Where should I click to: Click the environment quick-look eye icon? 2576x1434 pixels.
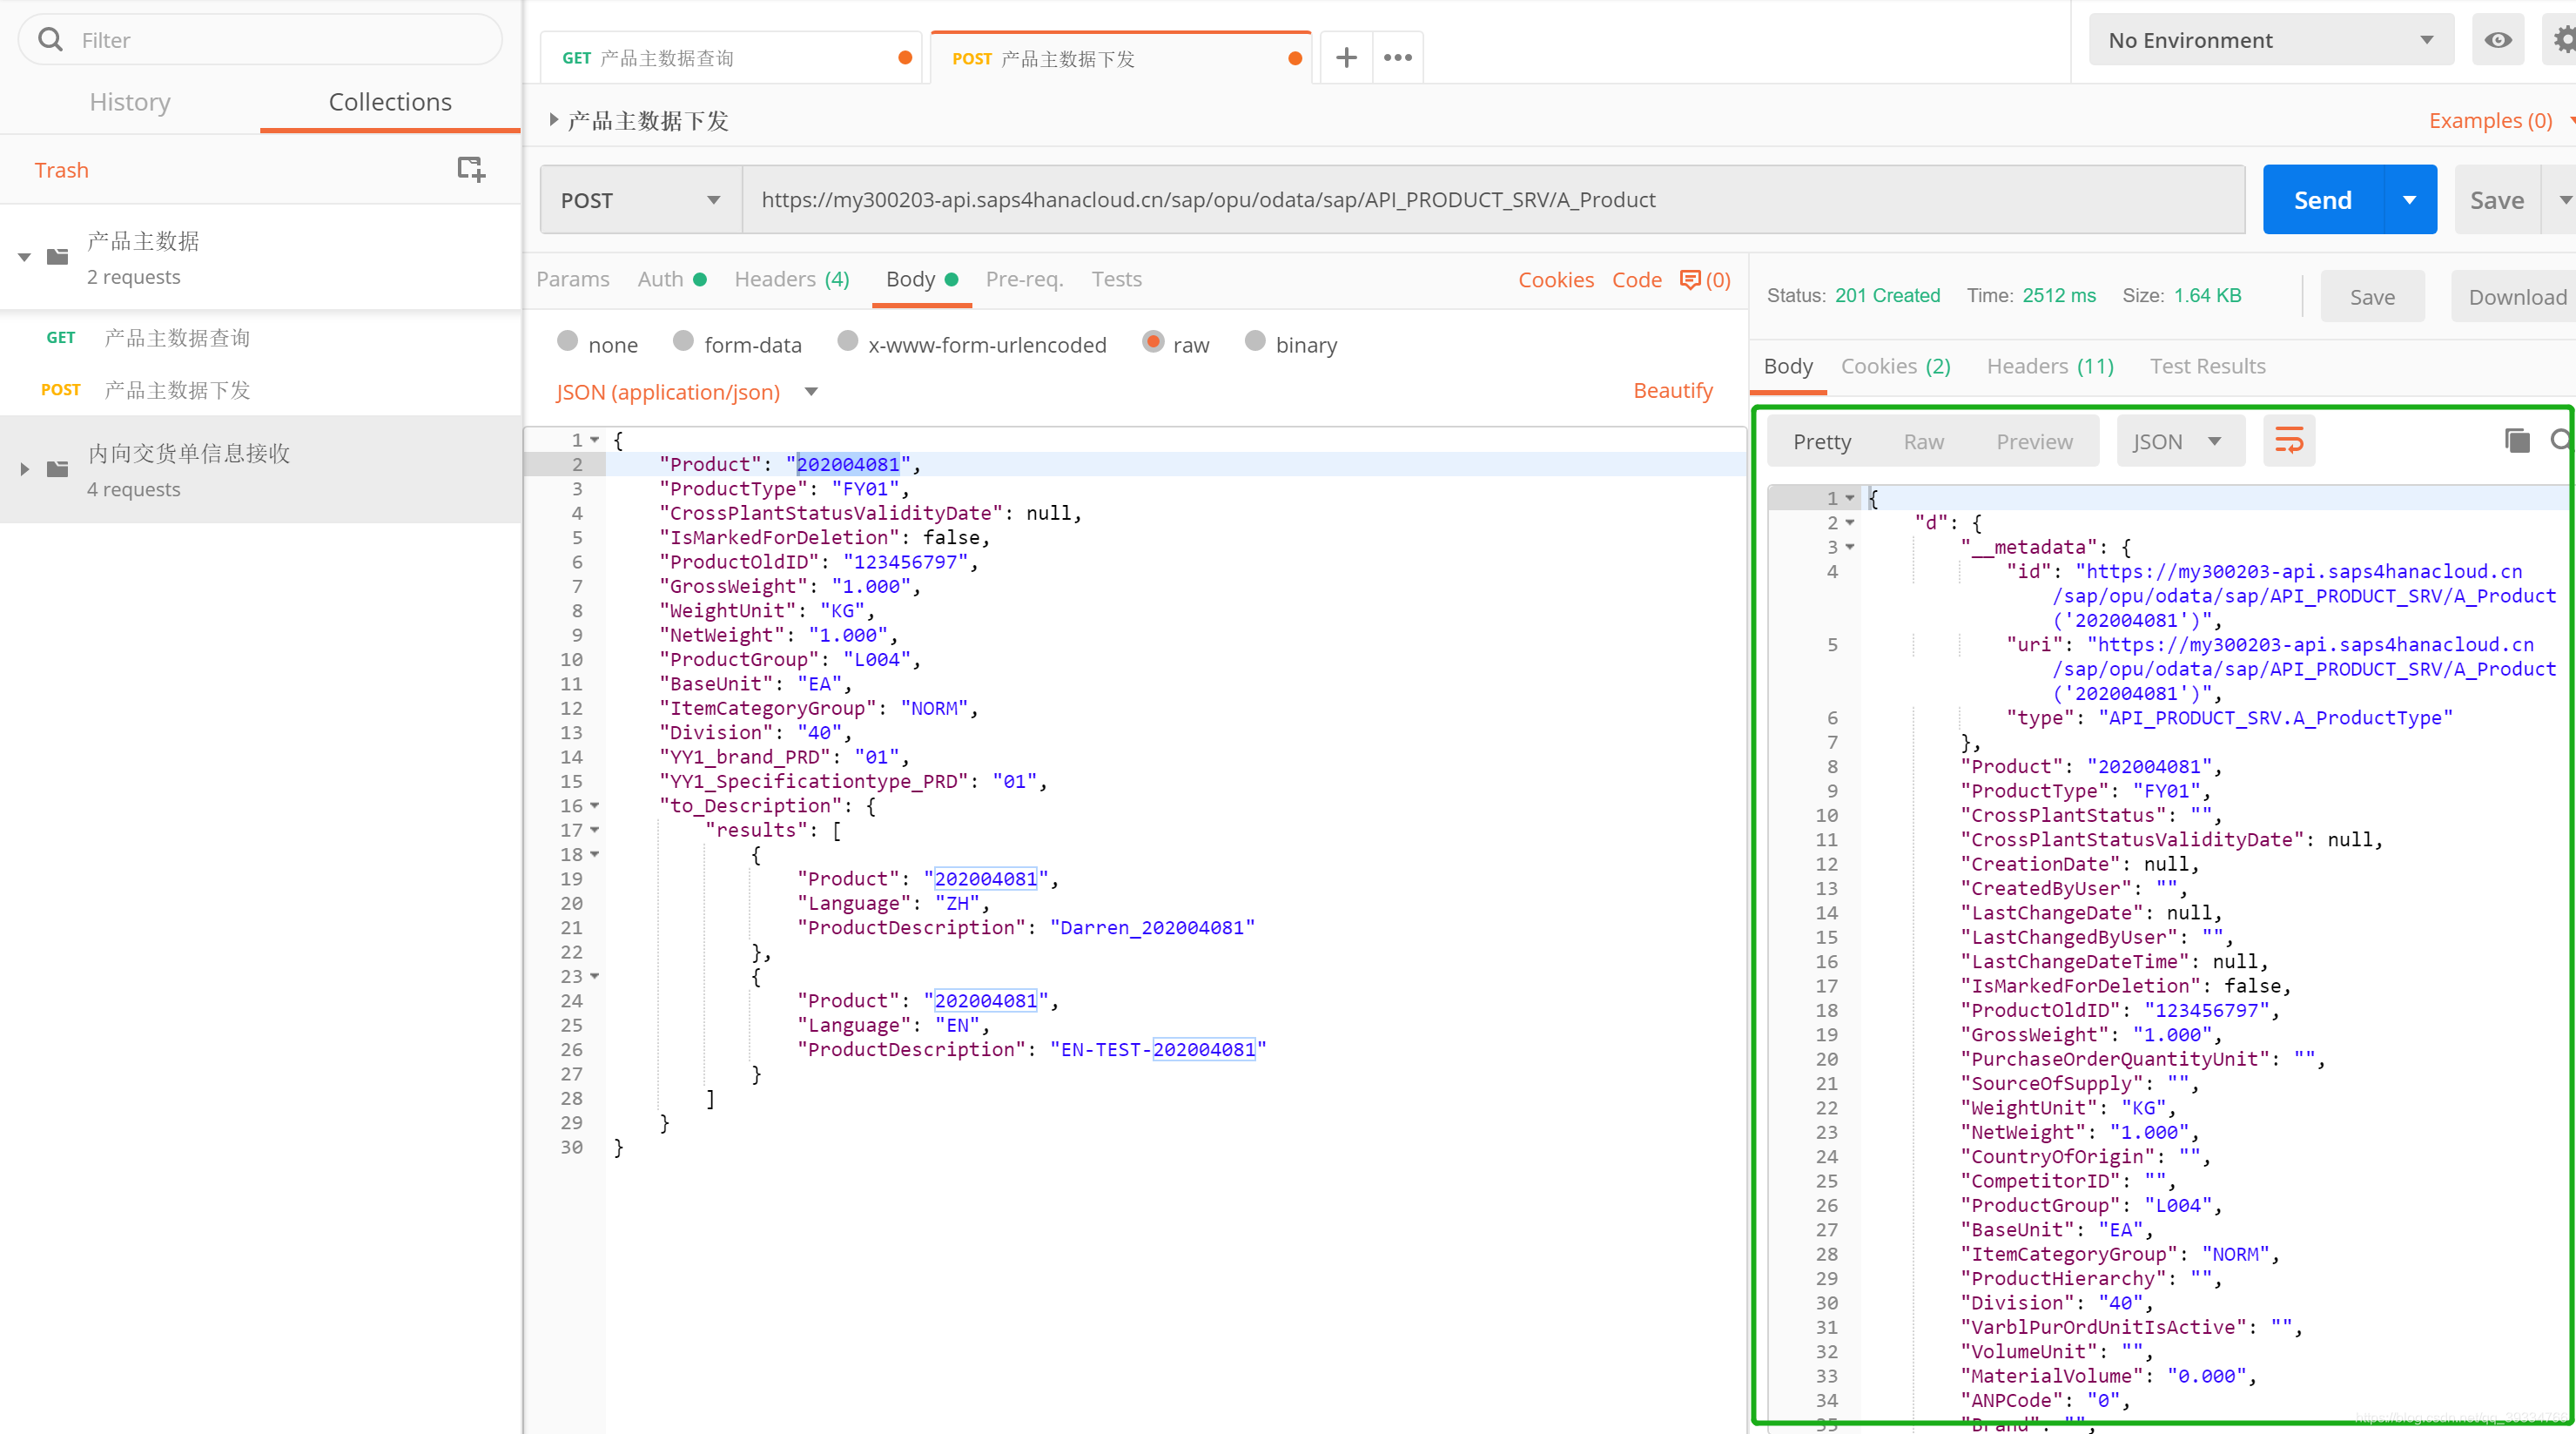(x=2499, y=39)
